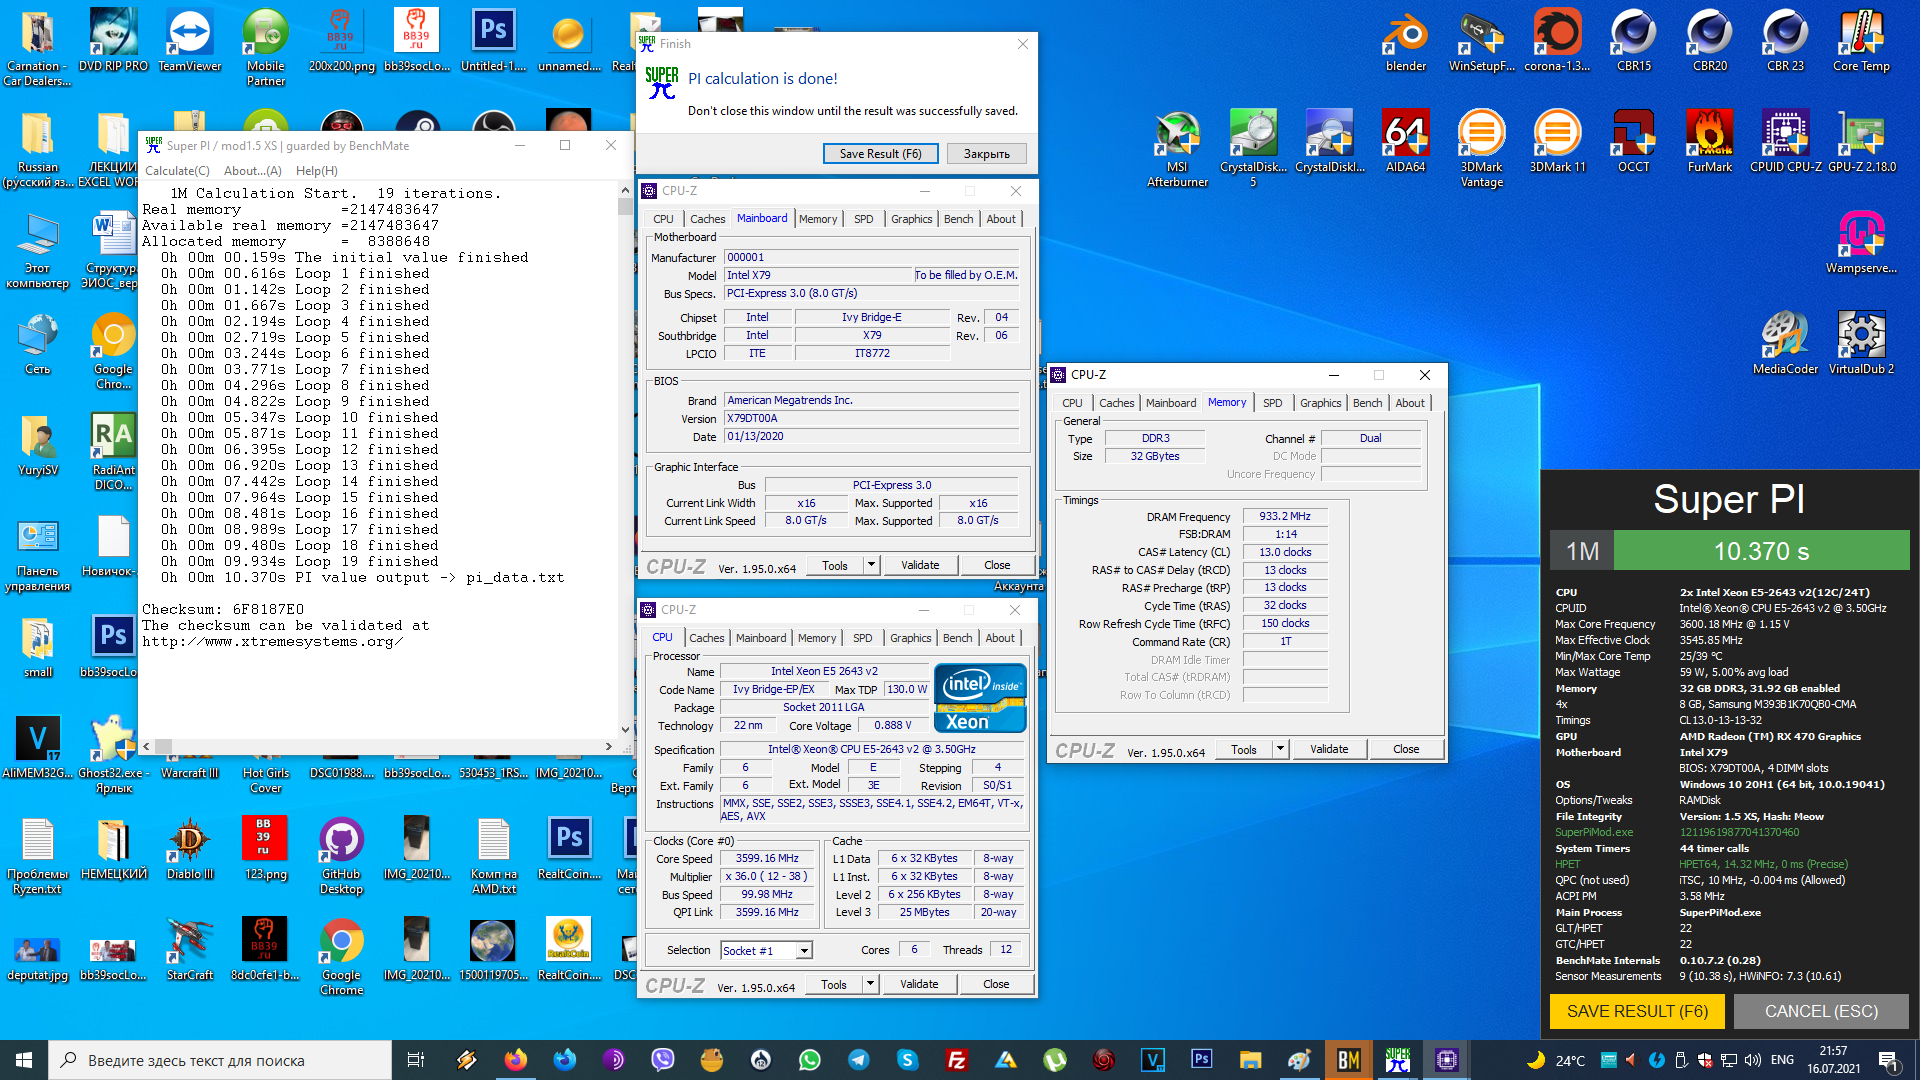Open 3DMark 11 desktop icon

click(x=1557, y=141)
